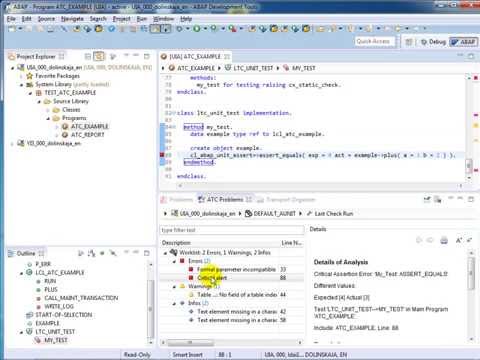Image resolution: width=480 pixels, height=360 pixels.
Task: Toggle alphabetical sort in Outline toolbar
Action: tap(91, 253)
